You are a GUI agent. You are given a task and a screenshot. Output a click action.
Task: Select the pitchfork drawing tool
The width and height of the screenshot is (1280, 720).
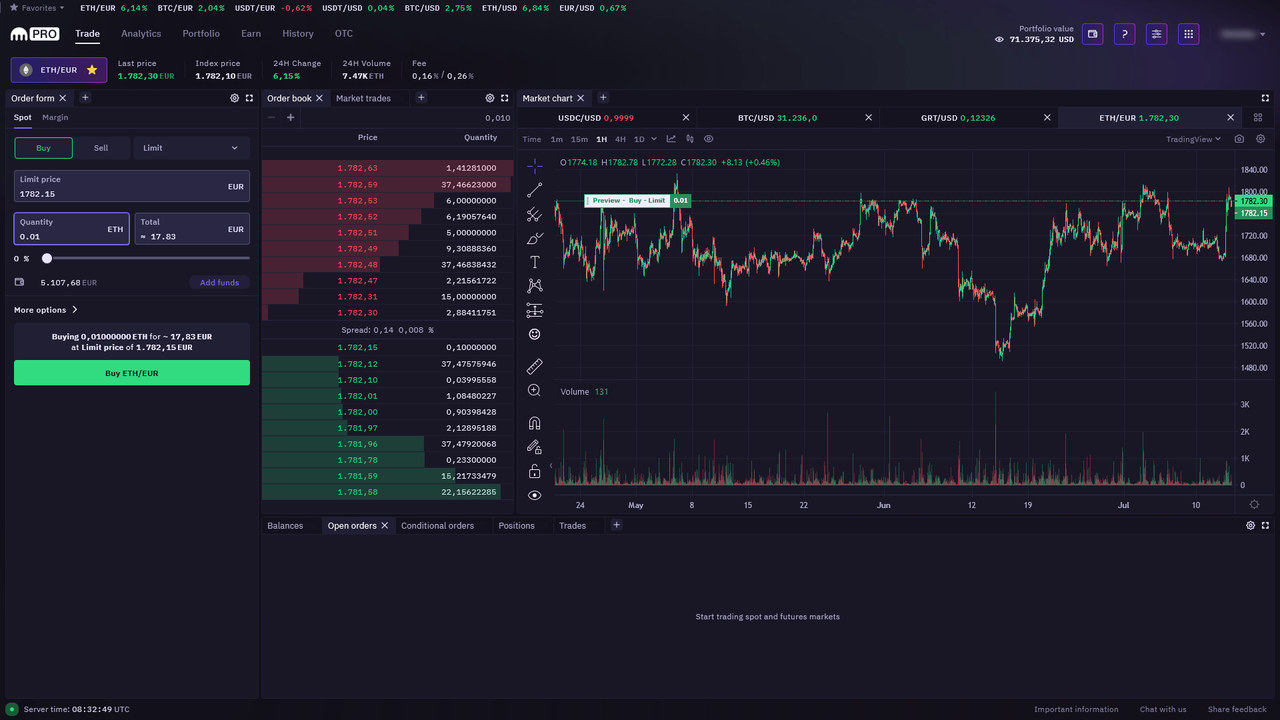point(534,214)
